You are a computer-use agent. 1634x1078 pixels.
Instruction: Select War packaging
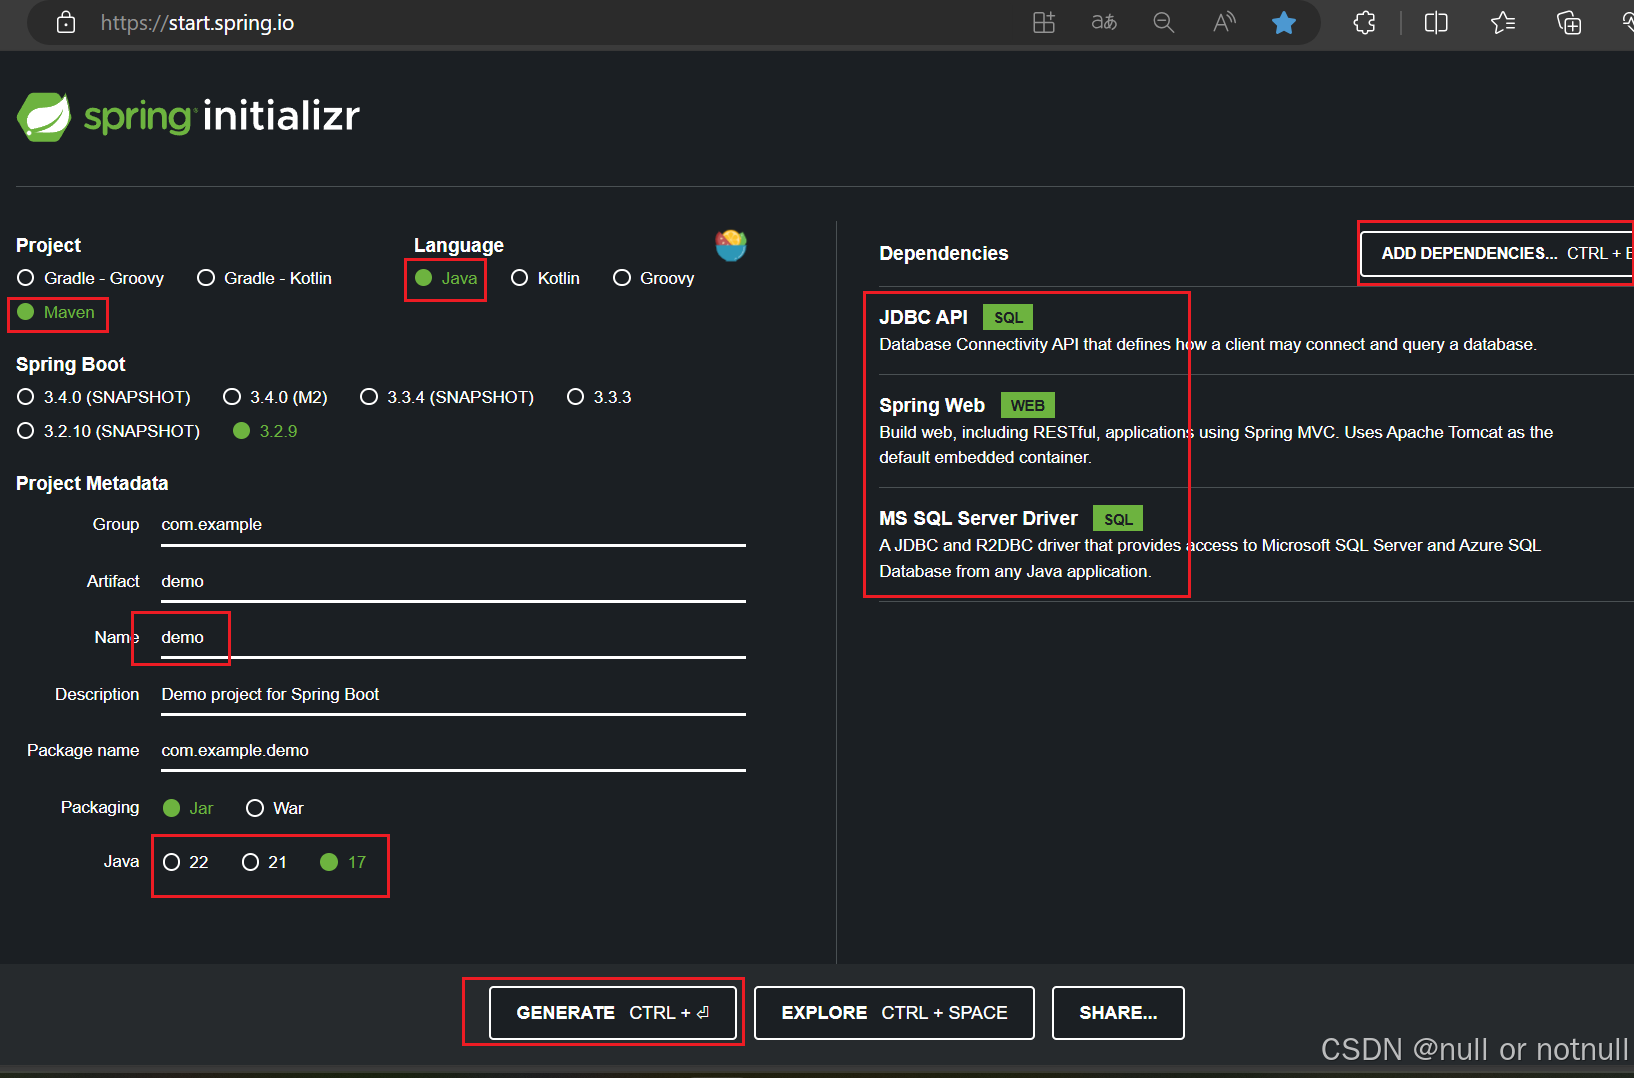(x=275, y=808)
